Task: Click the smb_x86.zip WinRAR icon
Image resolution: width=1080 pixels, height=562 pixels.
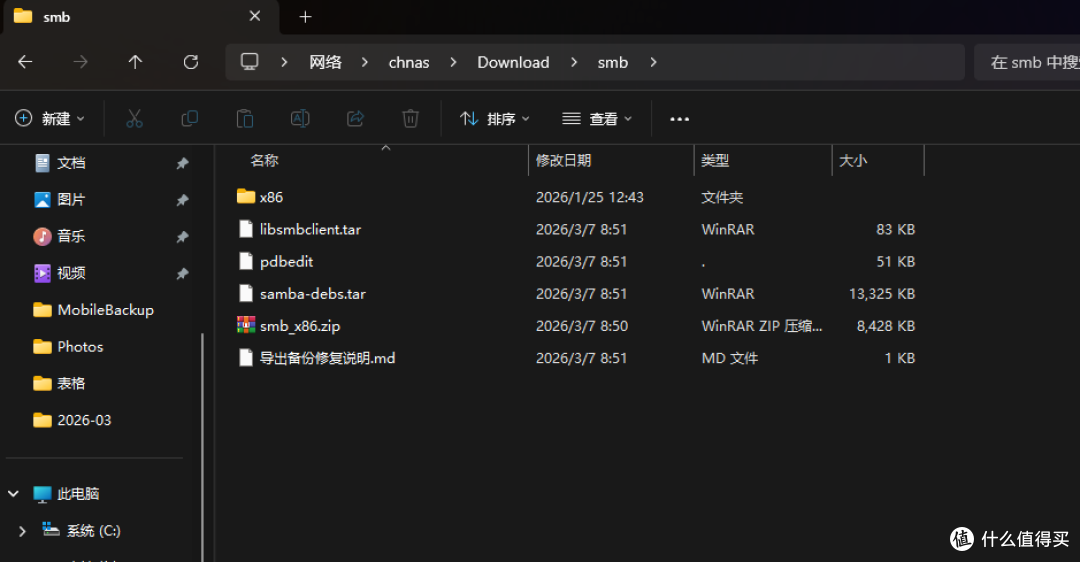Action: pyautogui.click(x=246, y=325)
